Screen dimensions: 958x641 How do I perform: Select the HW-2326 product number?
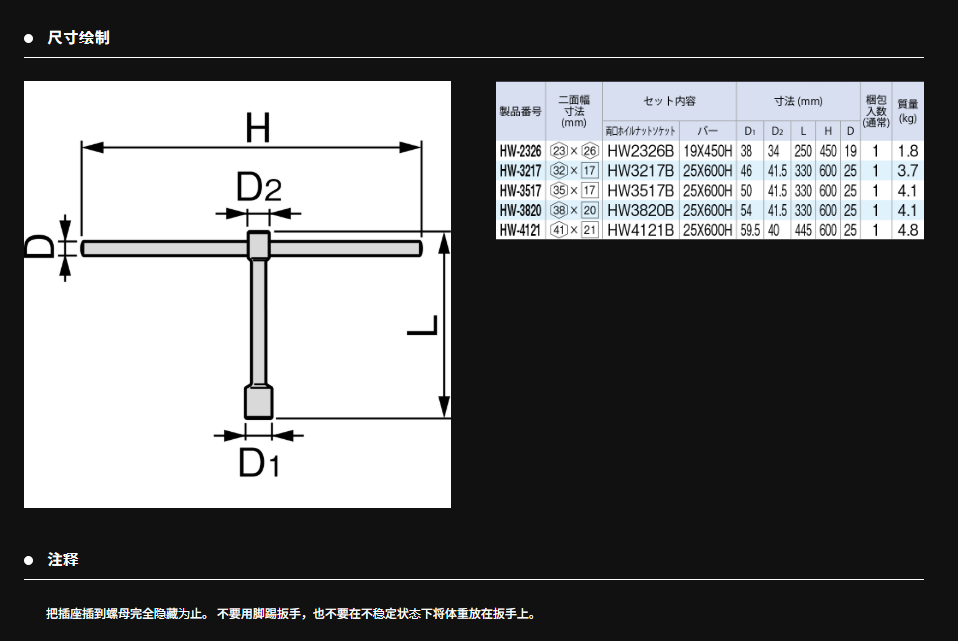pyautogui.click(x=520, y=151)
